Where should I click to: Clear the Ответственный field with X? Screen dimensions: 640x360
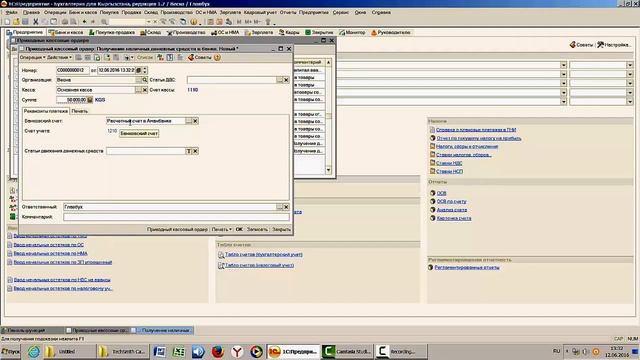pyautogui.click(x=286, y=207)
